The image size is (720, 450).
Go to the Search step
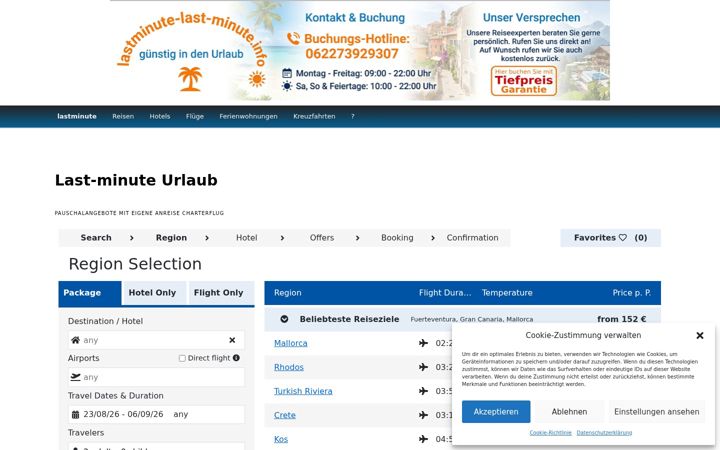coord(96,238)
